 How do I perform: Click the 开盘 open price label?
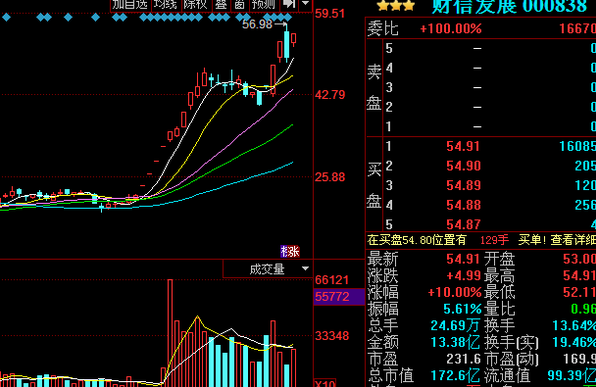(499, 259)
